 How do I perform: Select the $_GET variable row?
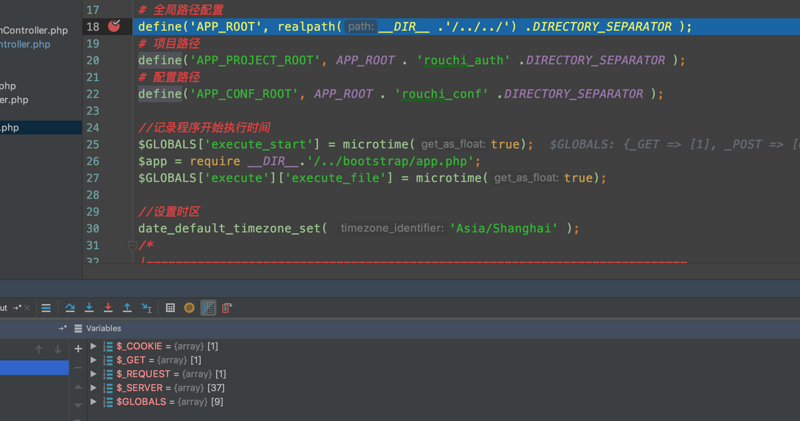(158, 360)
